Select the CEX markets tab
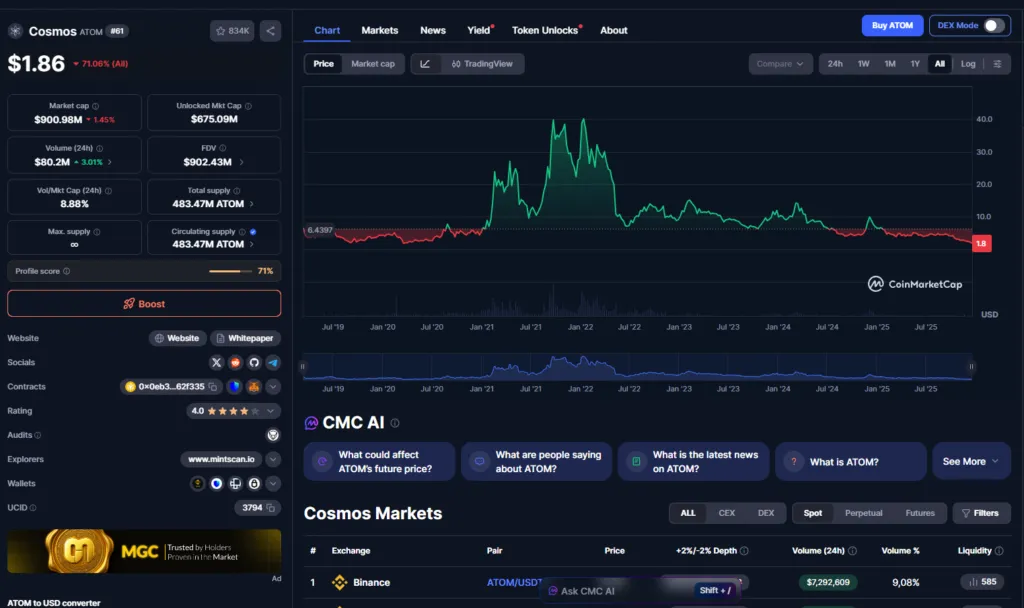Image resolution: width=1024 pixels, height=608 pixels. coord(726,513)
